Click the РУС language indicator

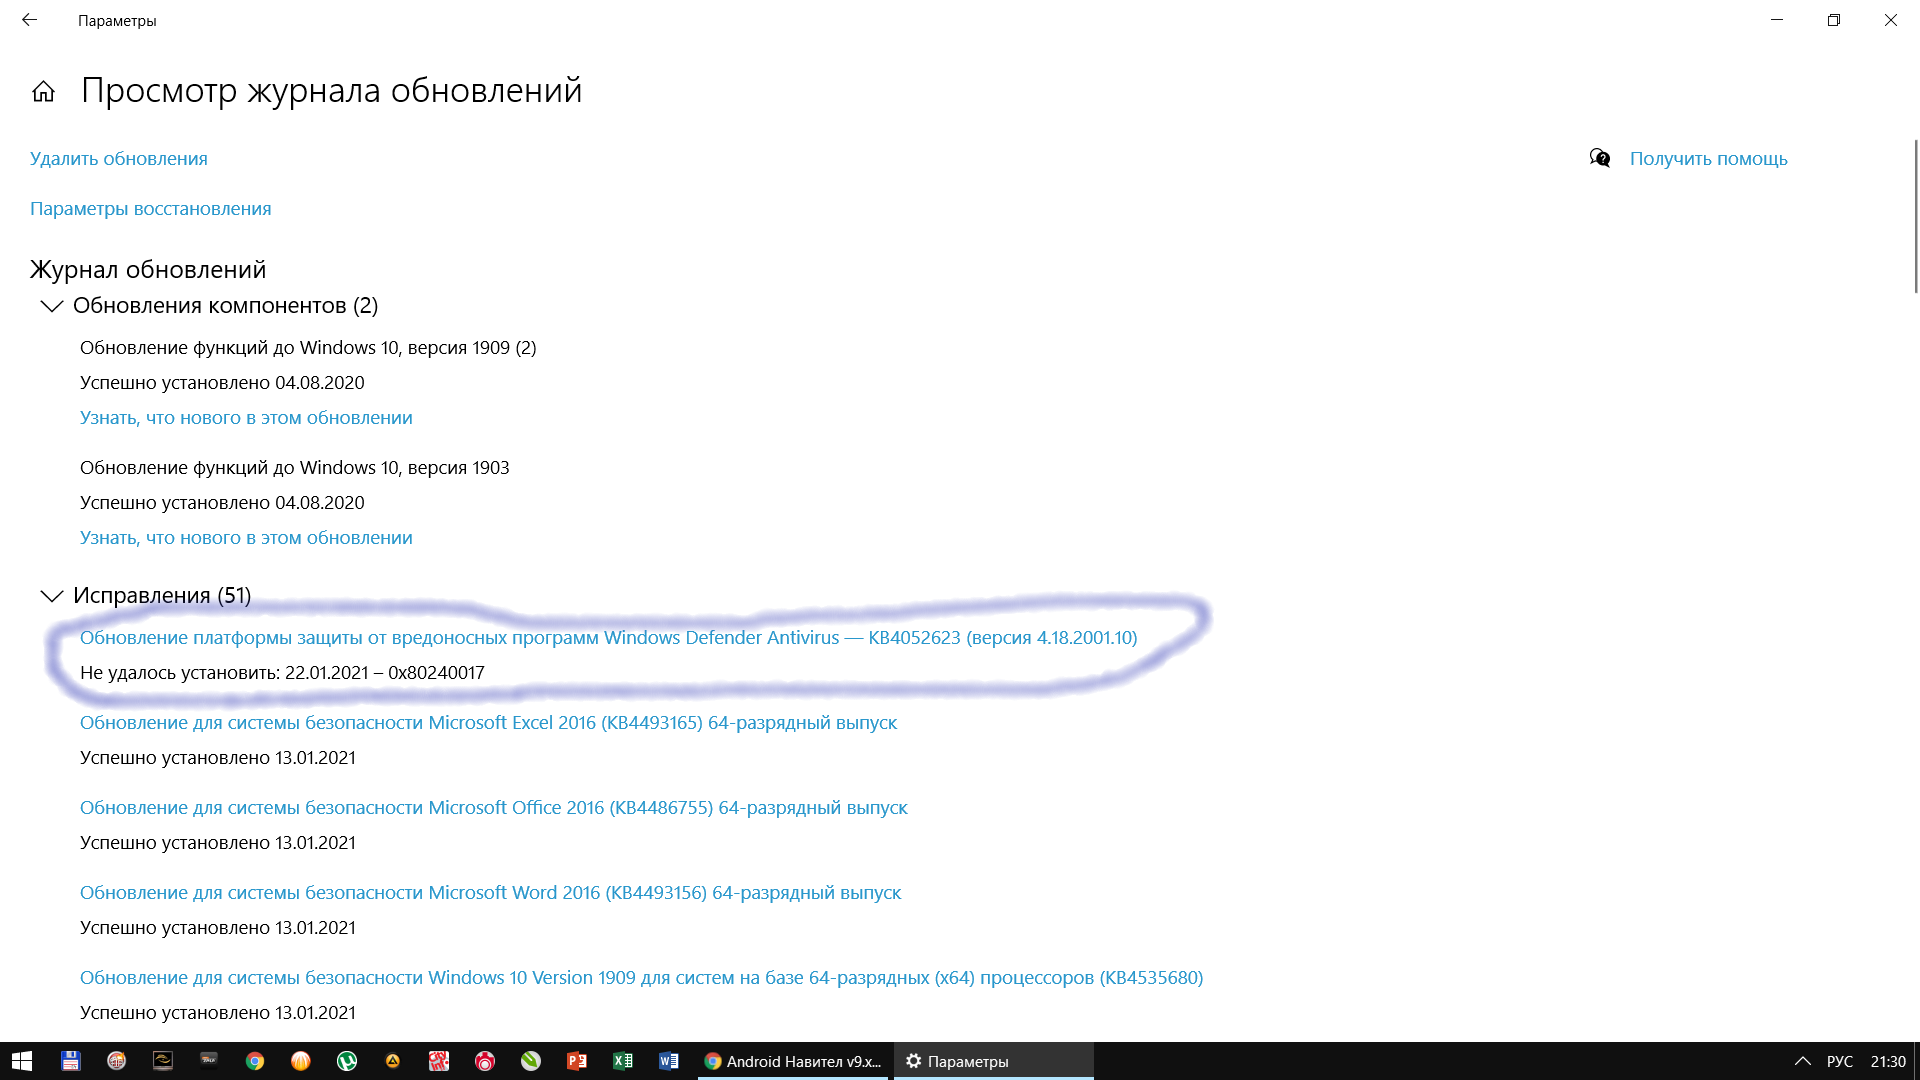click(x=1839, y=1061)
